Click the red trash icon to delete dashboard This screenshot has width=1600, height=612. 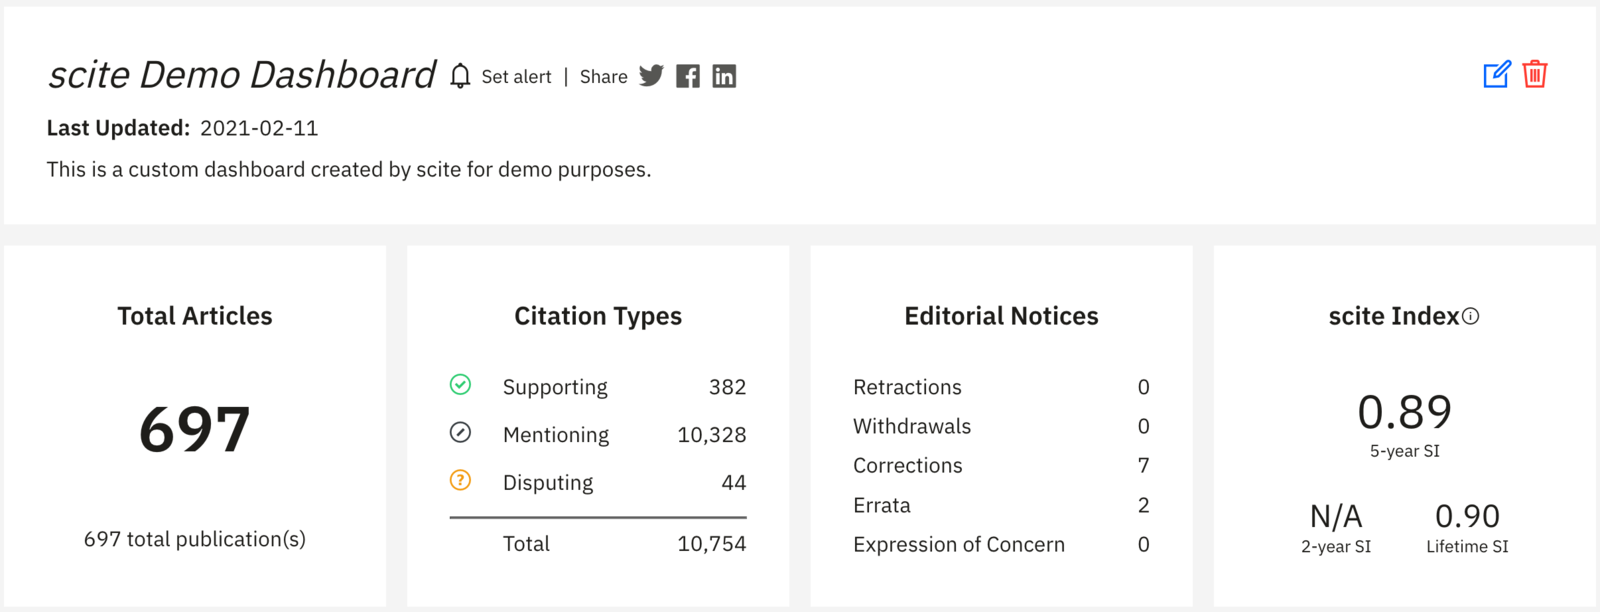1536,74
